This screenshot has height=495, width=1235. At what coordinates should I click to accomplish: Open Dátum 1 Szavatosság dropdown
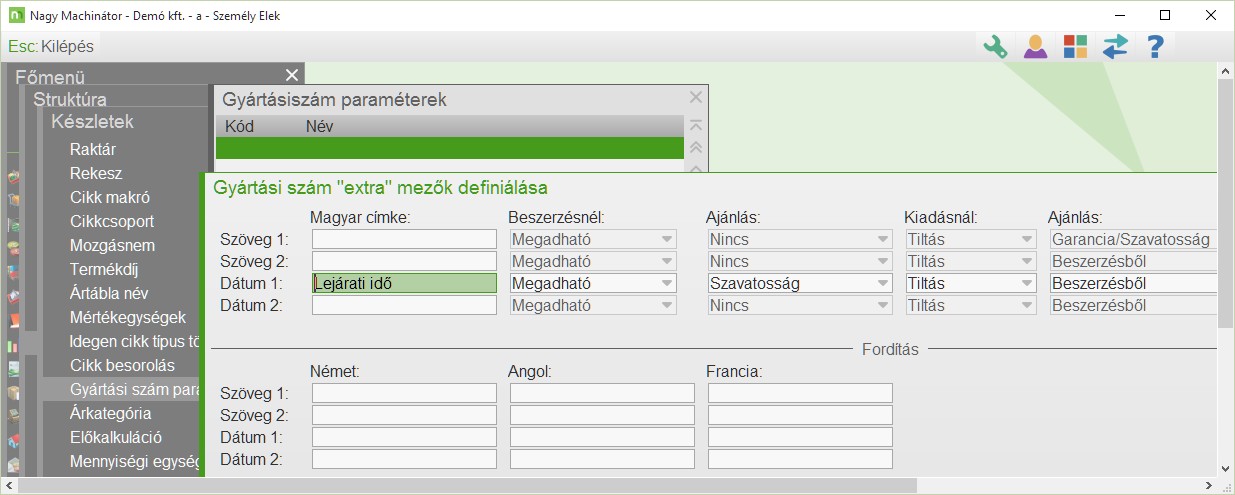(800, 283)
